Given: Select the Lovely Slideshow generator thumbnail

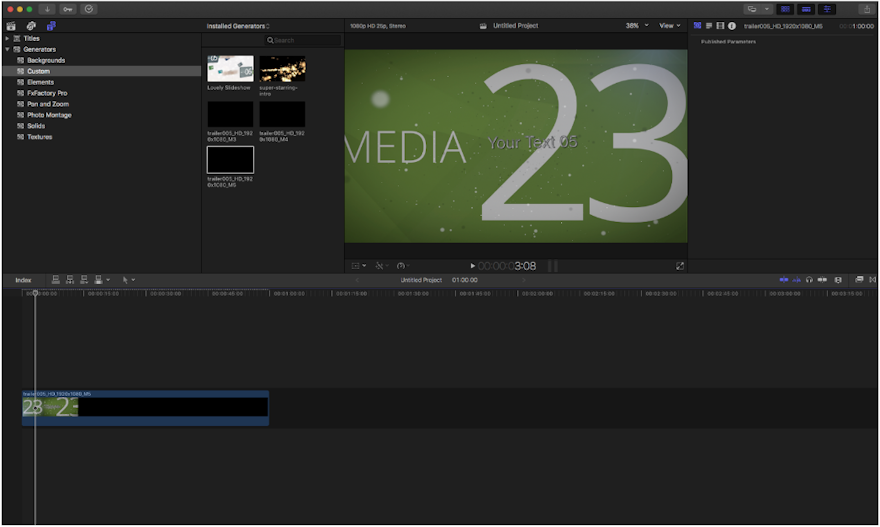Looking at the screenshot, I should pos(230,68).
